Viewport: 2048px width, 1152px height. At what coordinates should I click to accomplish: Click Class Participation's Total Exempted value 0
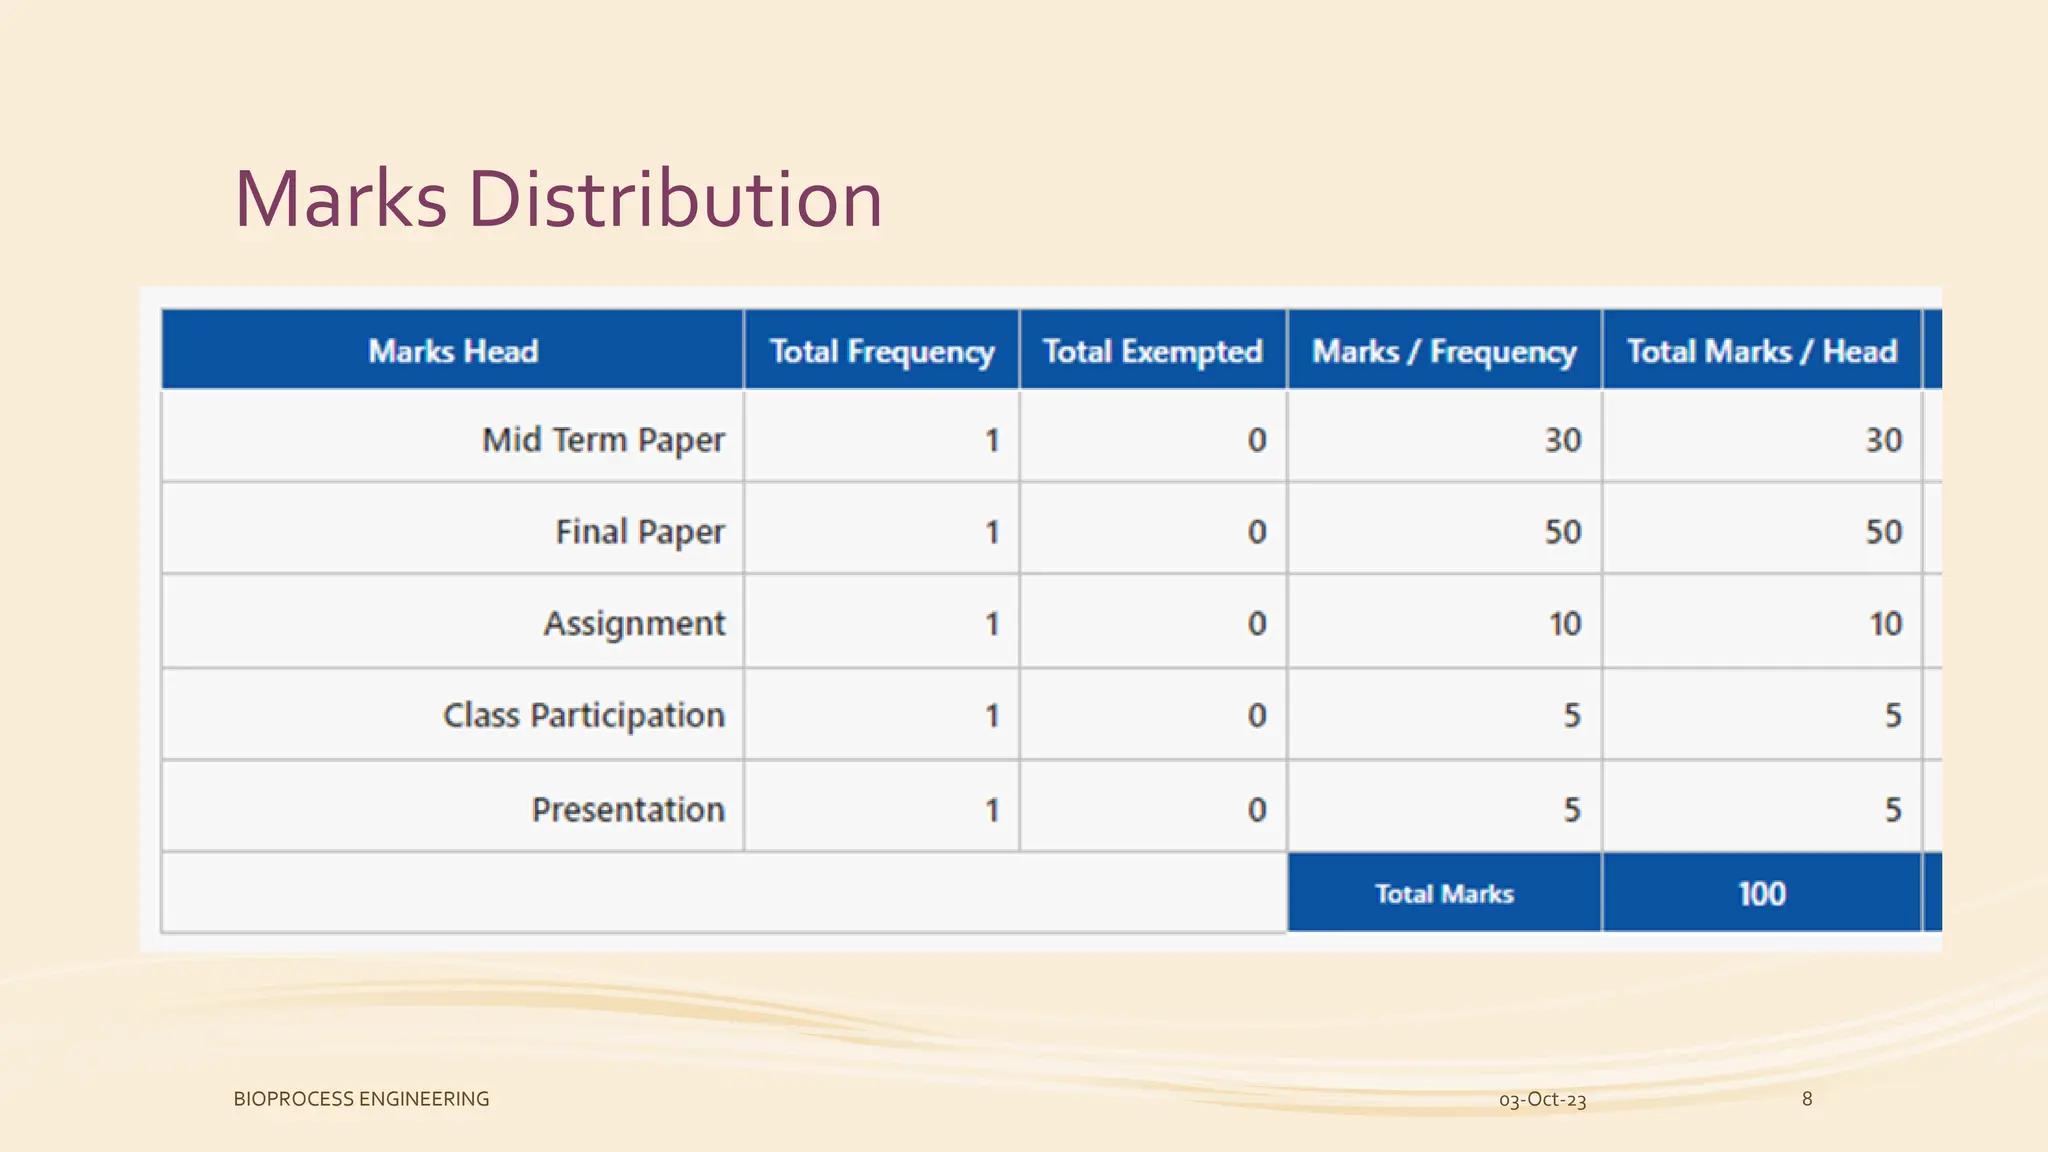tap(1257, 716)
